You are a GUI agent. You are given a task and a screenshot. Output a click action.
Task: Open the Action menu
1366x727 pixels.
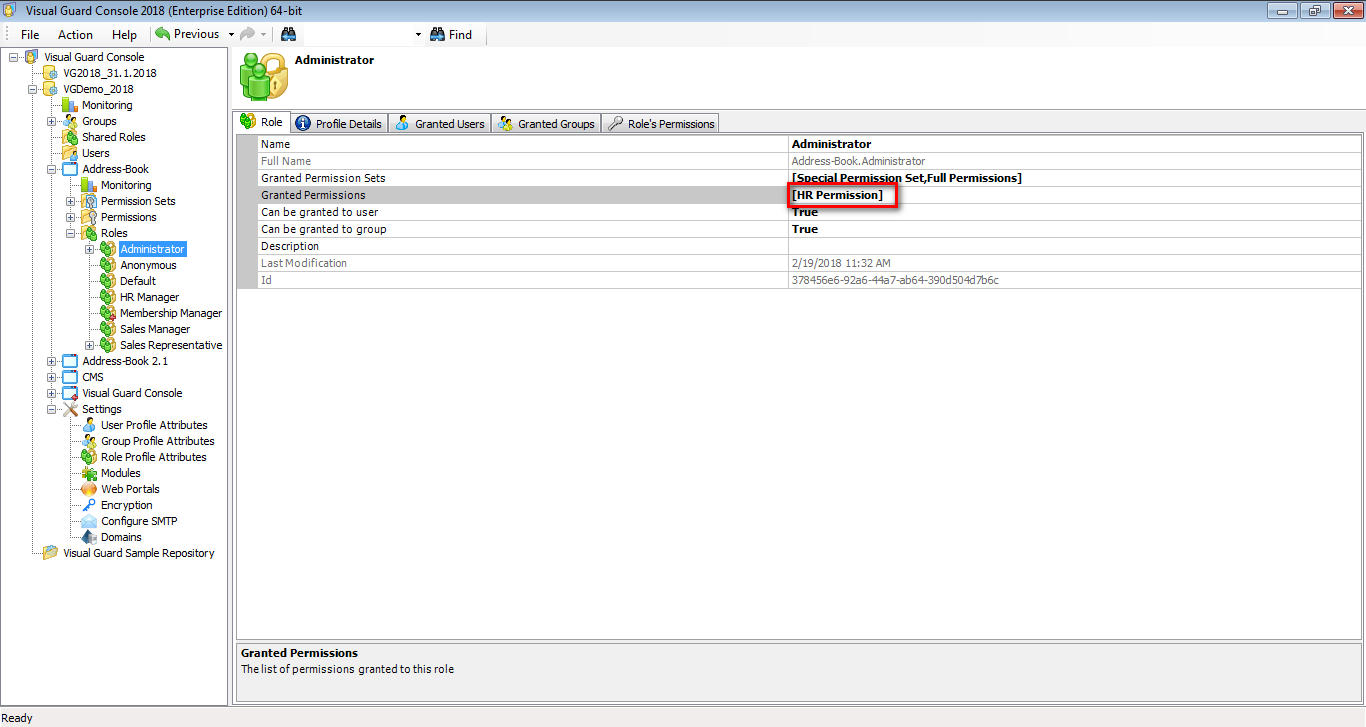click(75, 34)
